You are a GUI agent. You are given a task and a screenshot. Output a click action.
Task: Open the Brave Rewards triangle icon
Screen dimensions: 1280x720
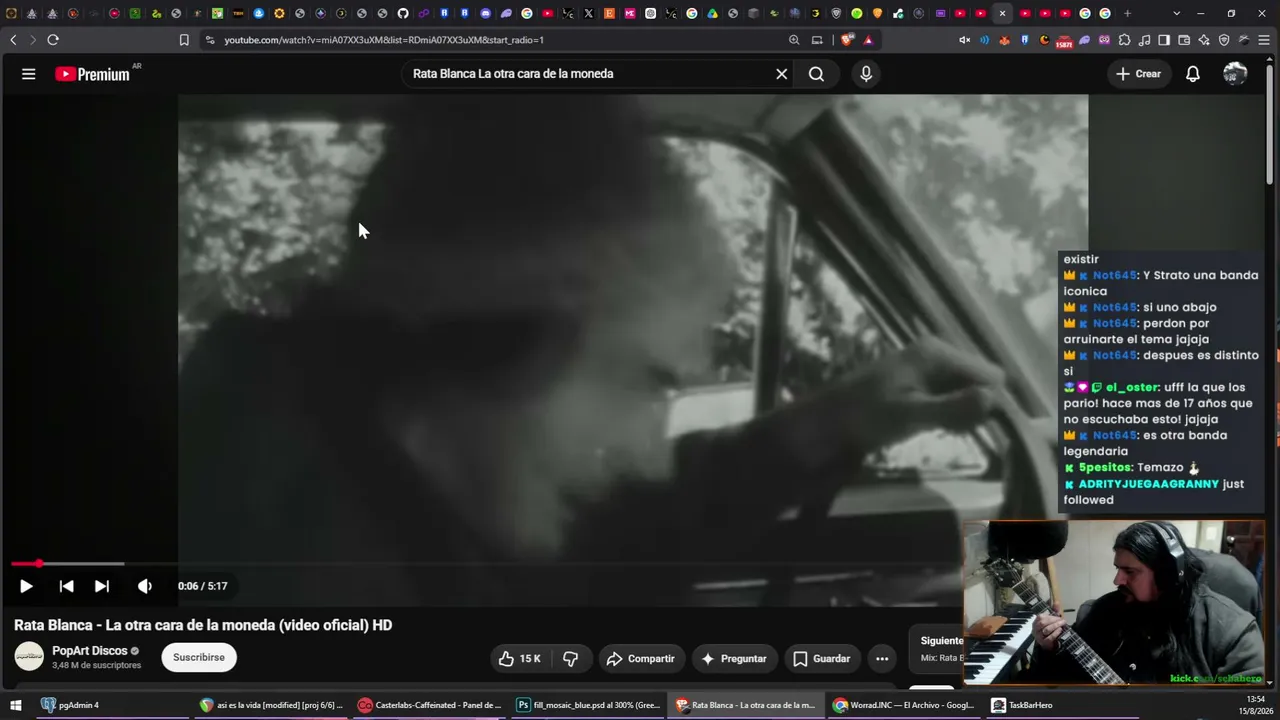[x=868, y=40]
